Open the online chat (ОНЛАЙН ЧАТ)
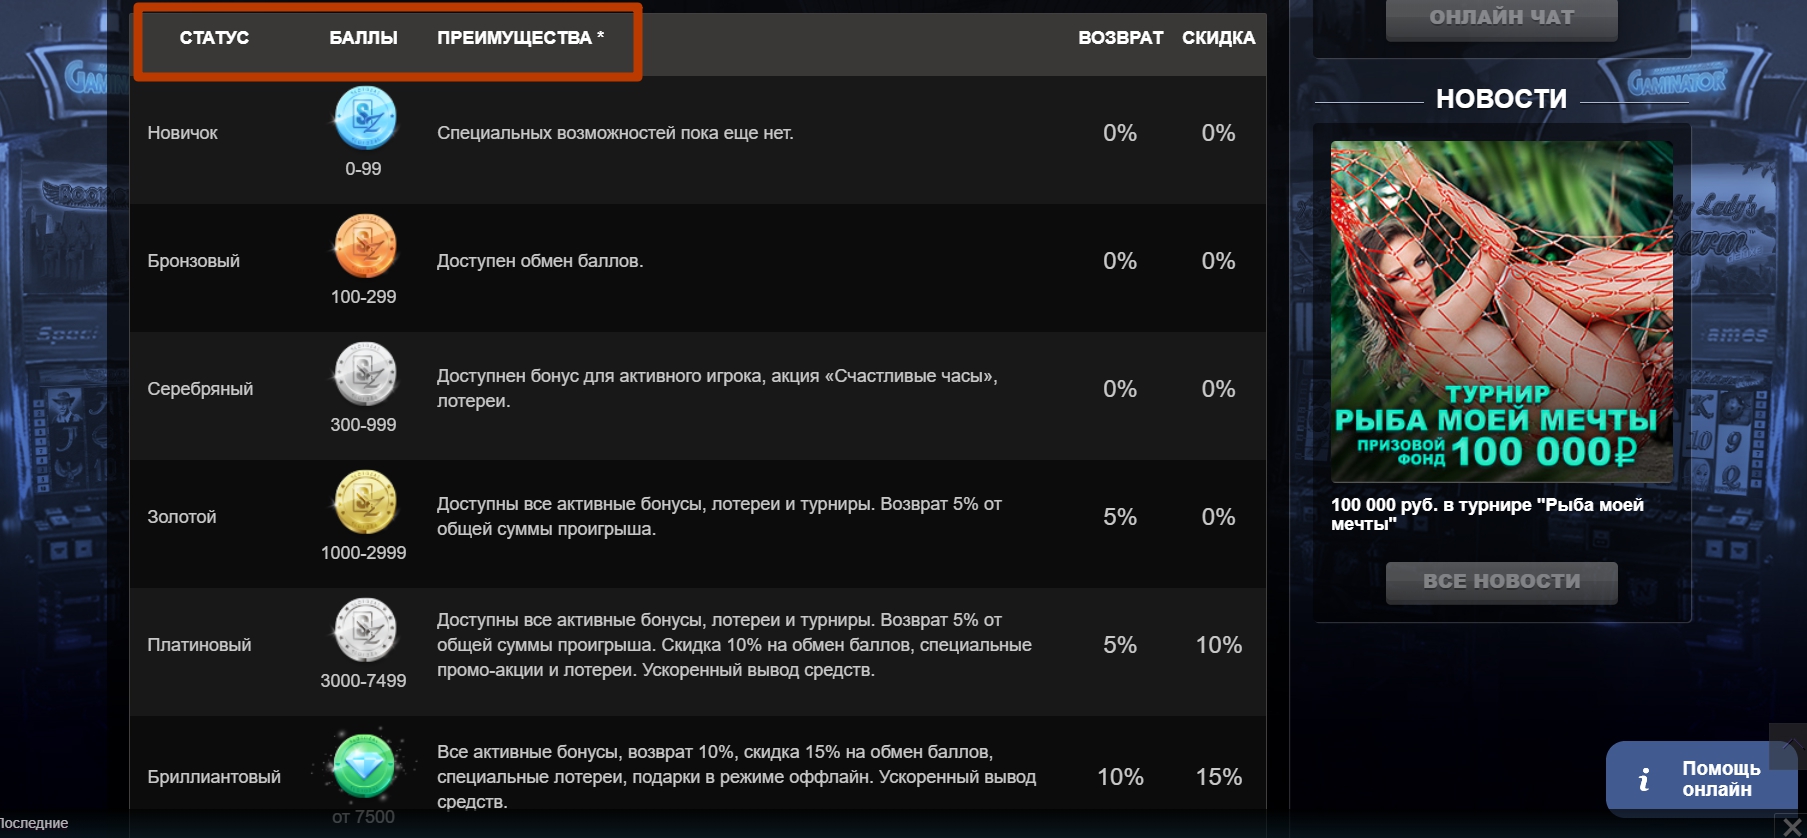 tap(1501, 18)
